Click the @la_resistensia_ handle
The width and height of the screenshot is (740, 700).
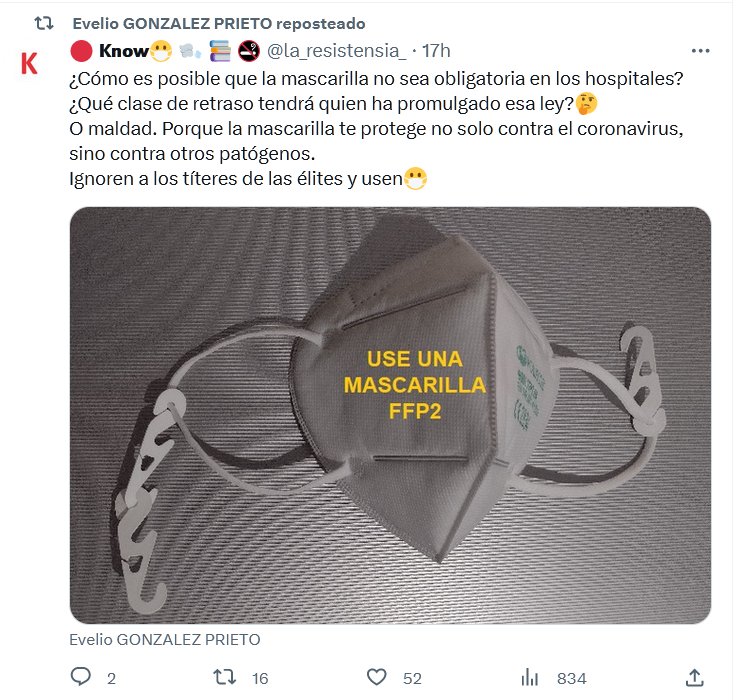(x=336, y=51)
